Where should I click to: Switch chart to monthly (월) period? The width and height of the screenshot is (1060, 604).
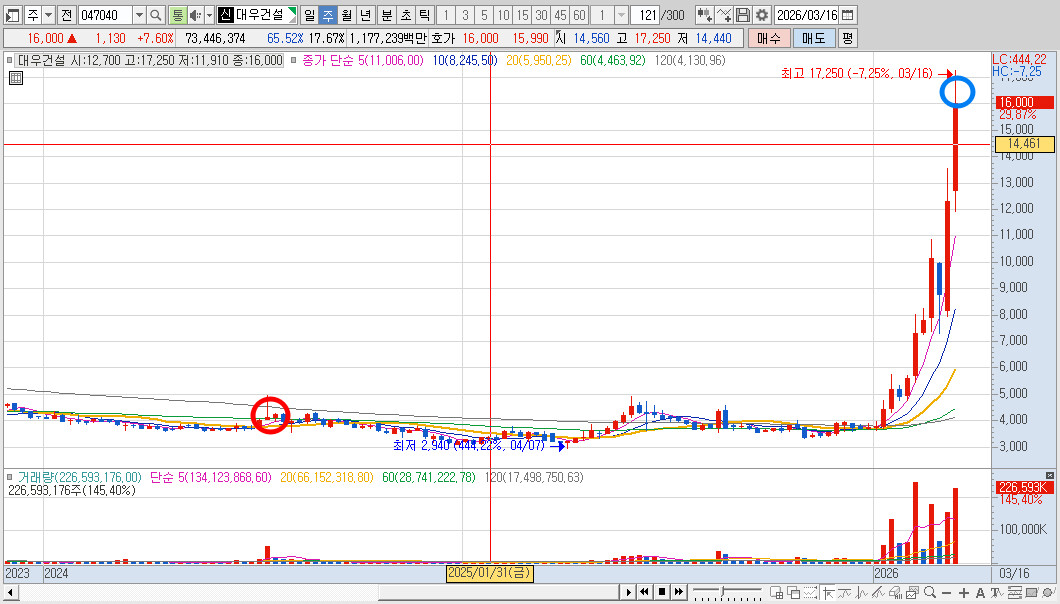click(x=346, y=15)
